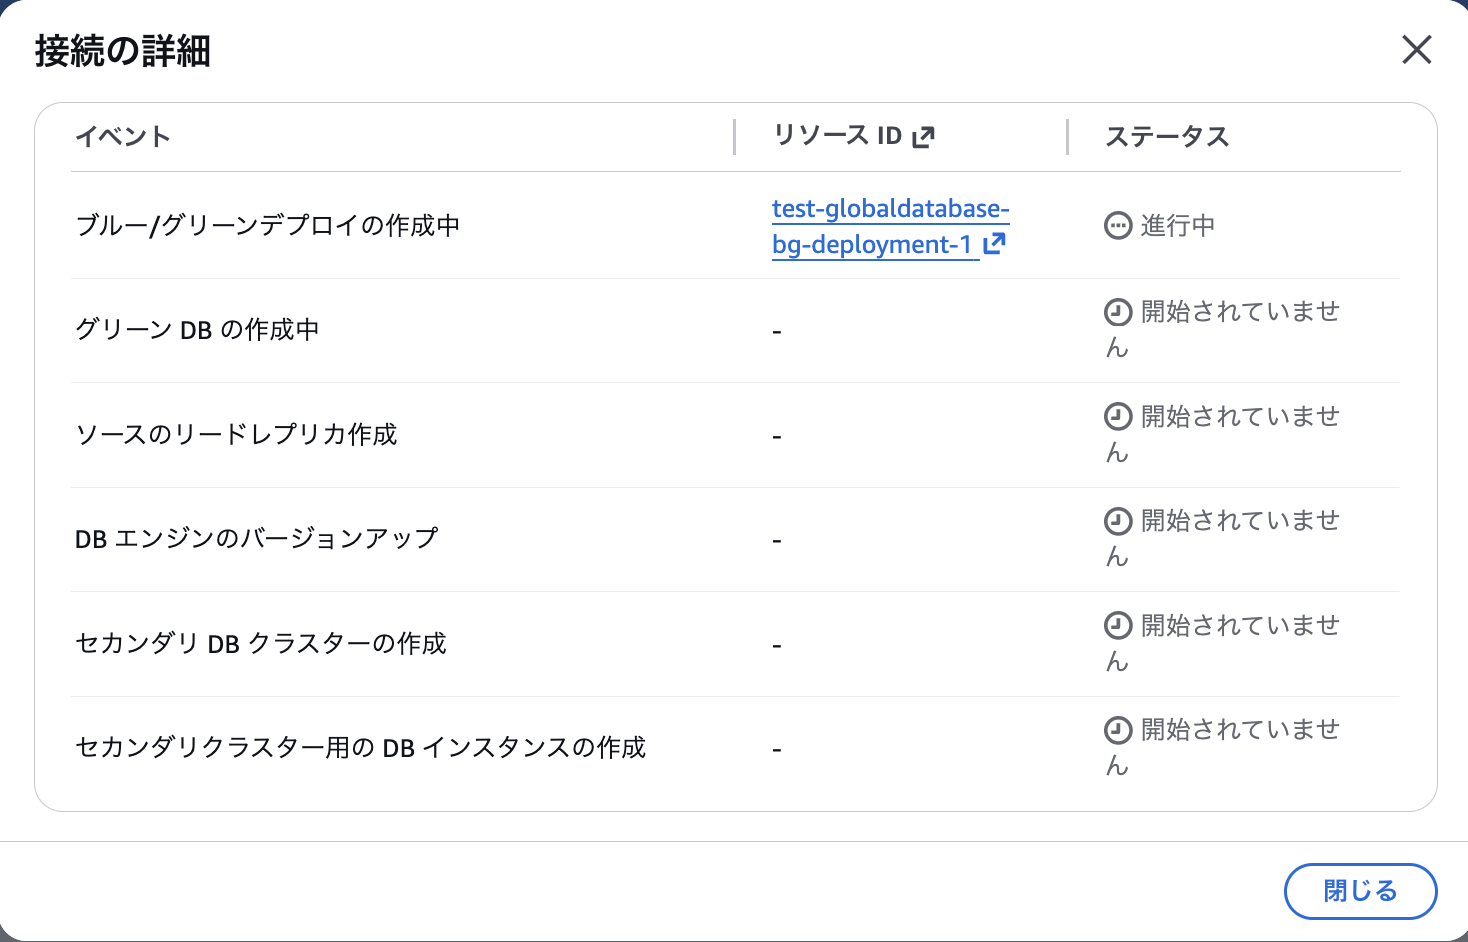1468x942 pixels.
Task: Select the DB エンジンのバージョンアップ event text
Action: pyautogui.click(x=257, y=539)
